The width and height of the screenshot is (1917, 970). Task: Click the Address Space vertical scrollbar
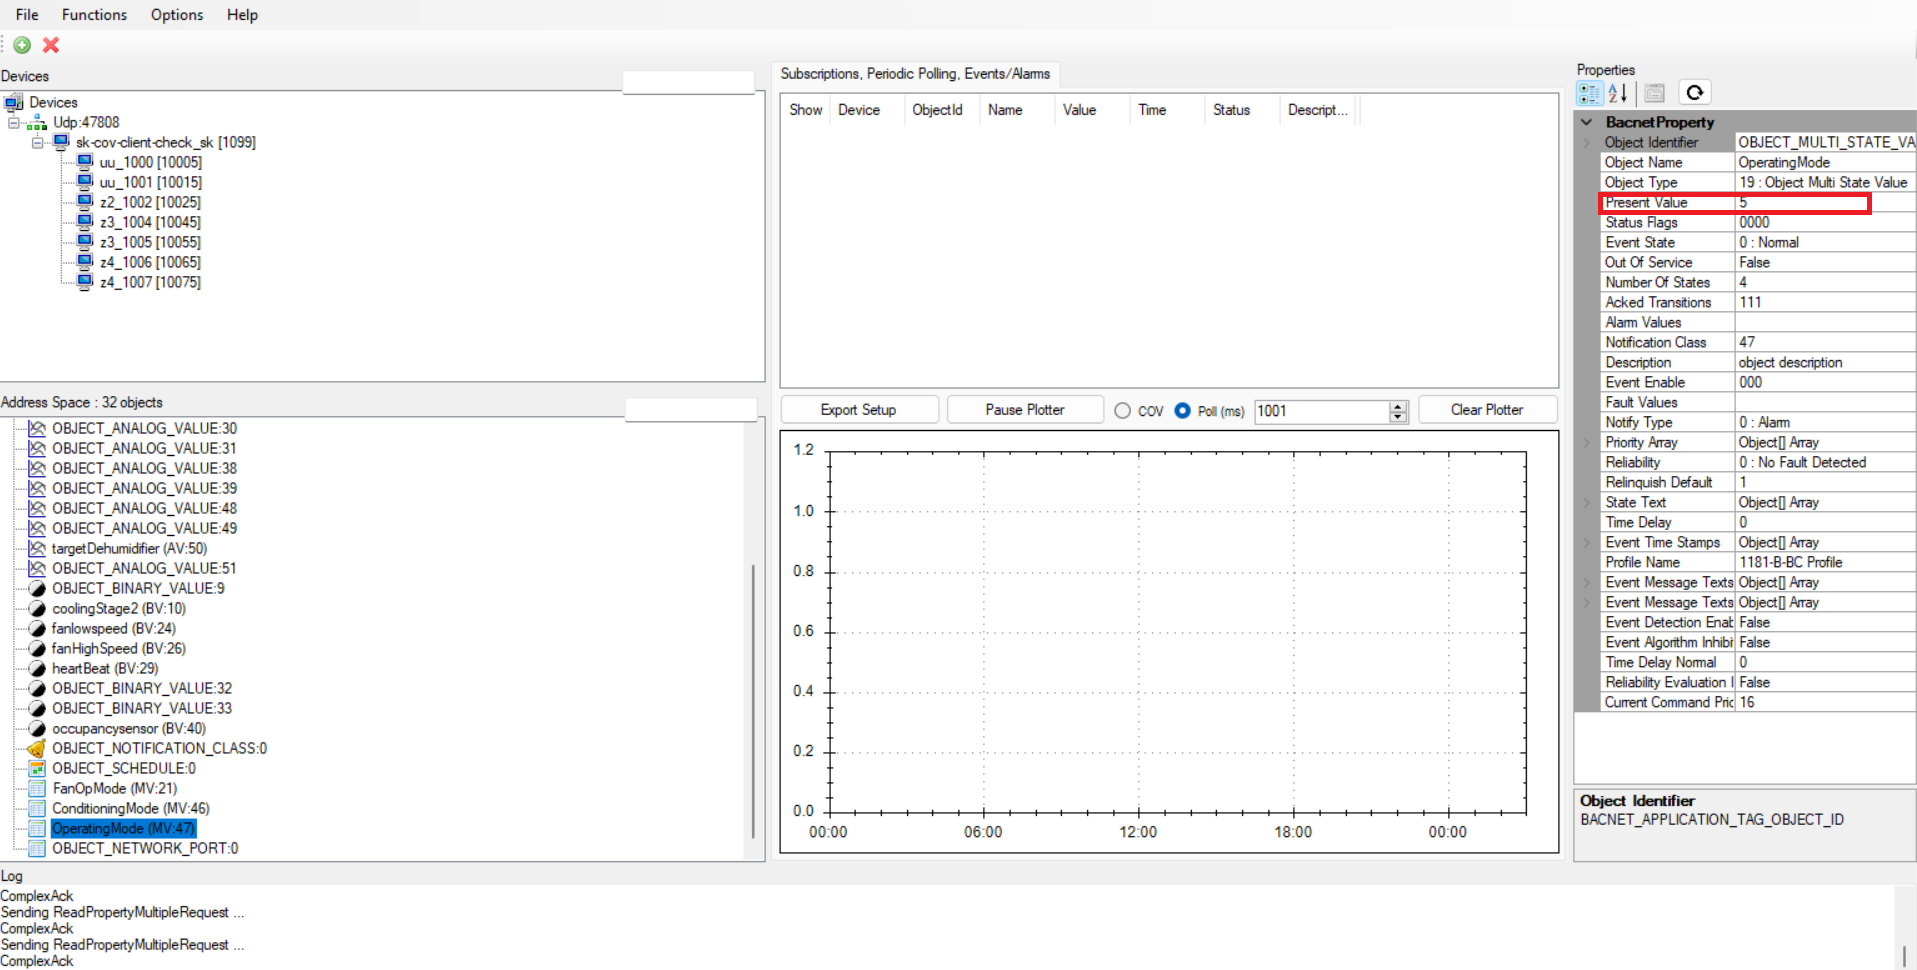coord(752,700)
